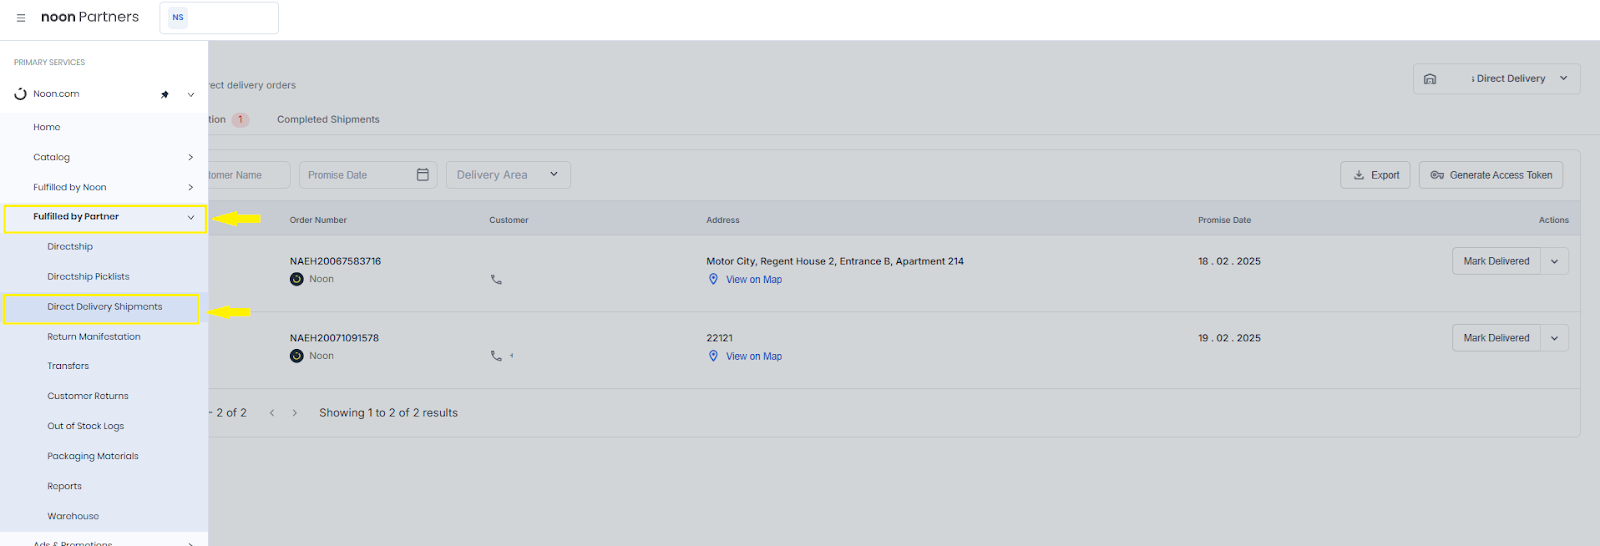Open Customer Returns
1600x546 pixels.
[x=88, y=396]
